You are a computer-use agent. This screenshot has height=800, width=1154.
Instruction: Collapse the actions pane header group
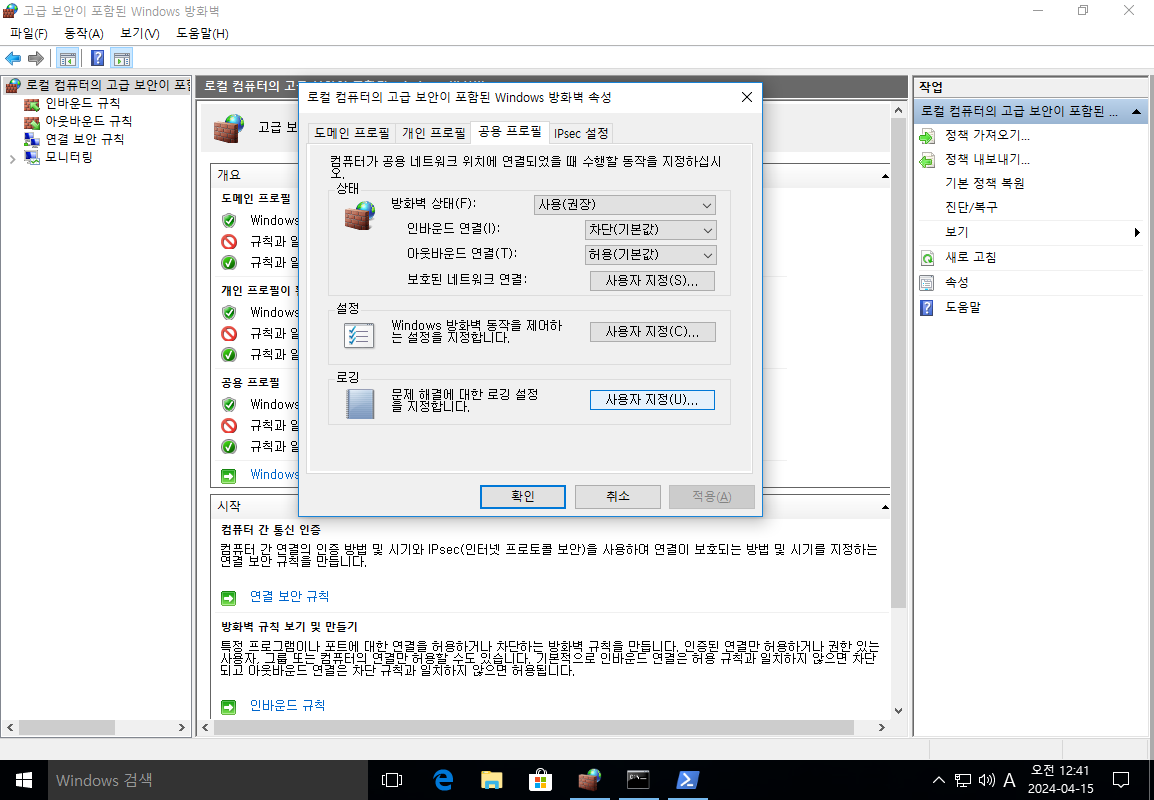[x=1136, y=112]
